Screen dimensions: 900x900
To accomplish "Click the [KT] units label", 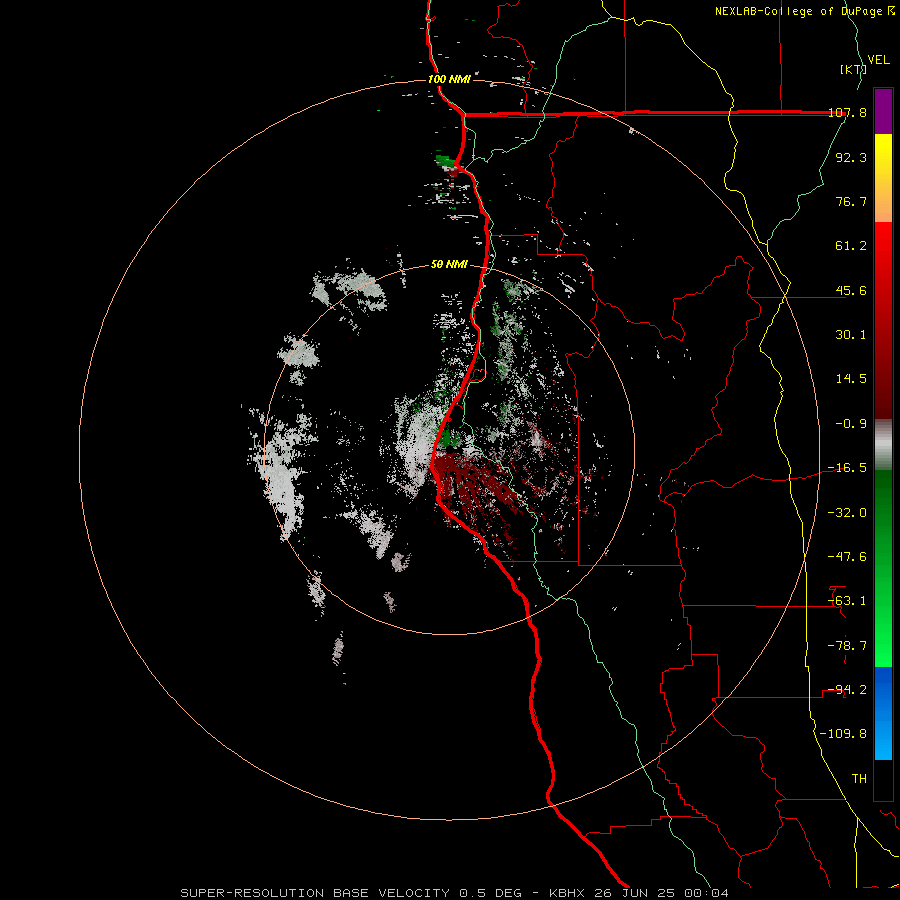I will tap(854, 69).
